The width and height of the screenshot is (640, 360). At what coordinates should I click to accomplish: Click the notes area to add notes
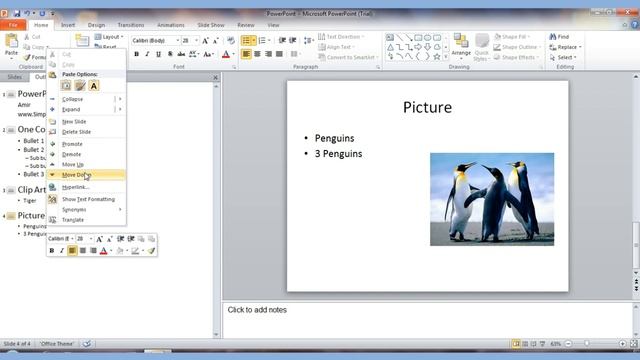click(x=428, y=320)
